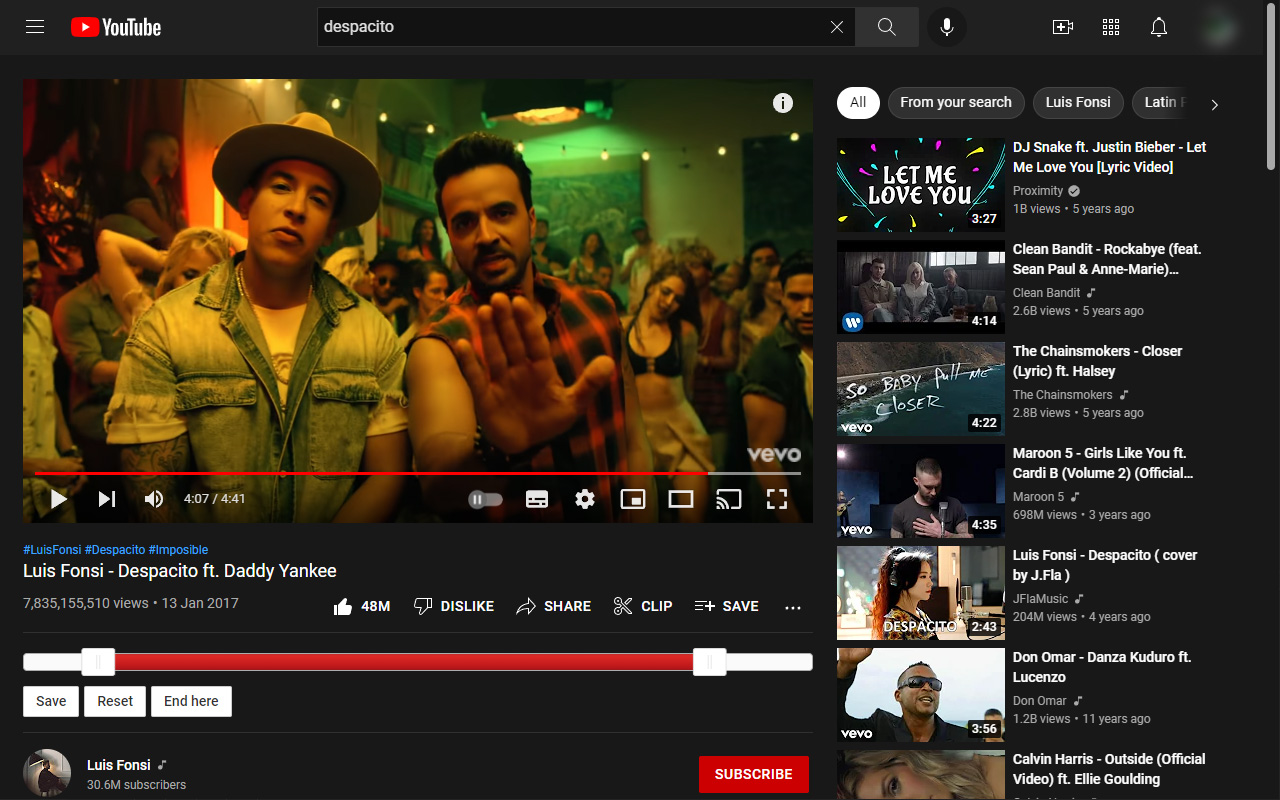Screen dimensions: 1280x800
Task: Click the right handle of range slider
Action: coord(709,662)
